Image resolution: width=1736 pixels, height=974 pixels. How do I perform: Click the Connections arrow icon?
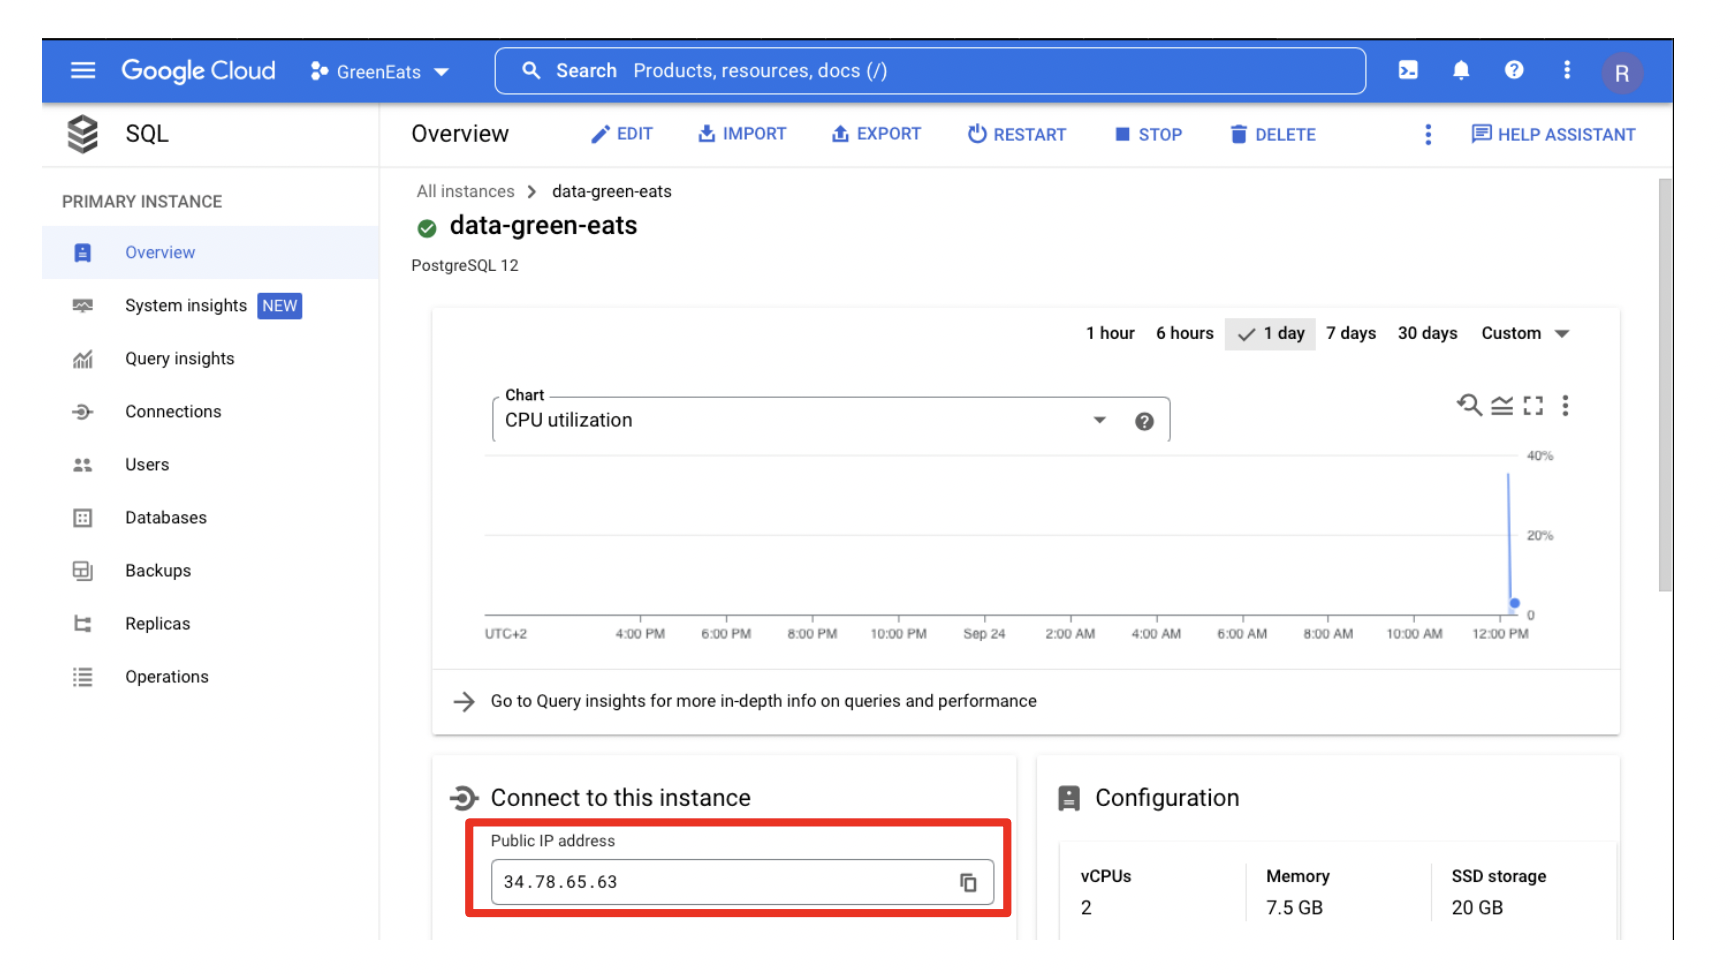[x=83, y=412]
